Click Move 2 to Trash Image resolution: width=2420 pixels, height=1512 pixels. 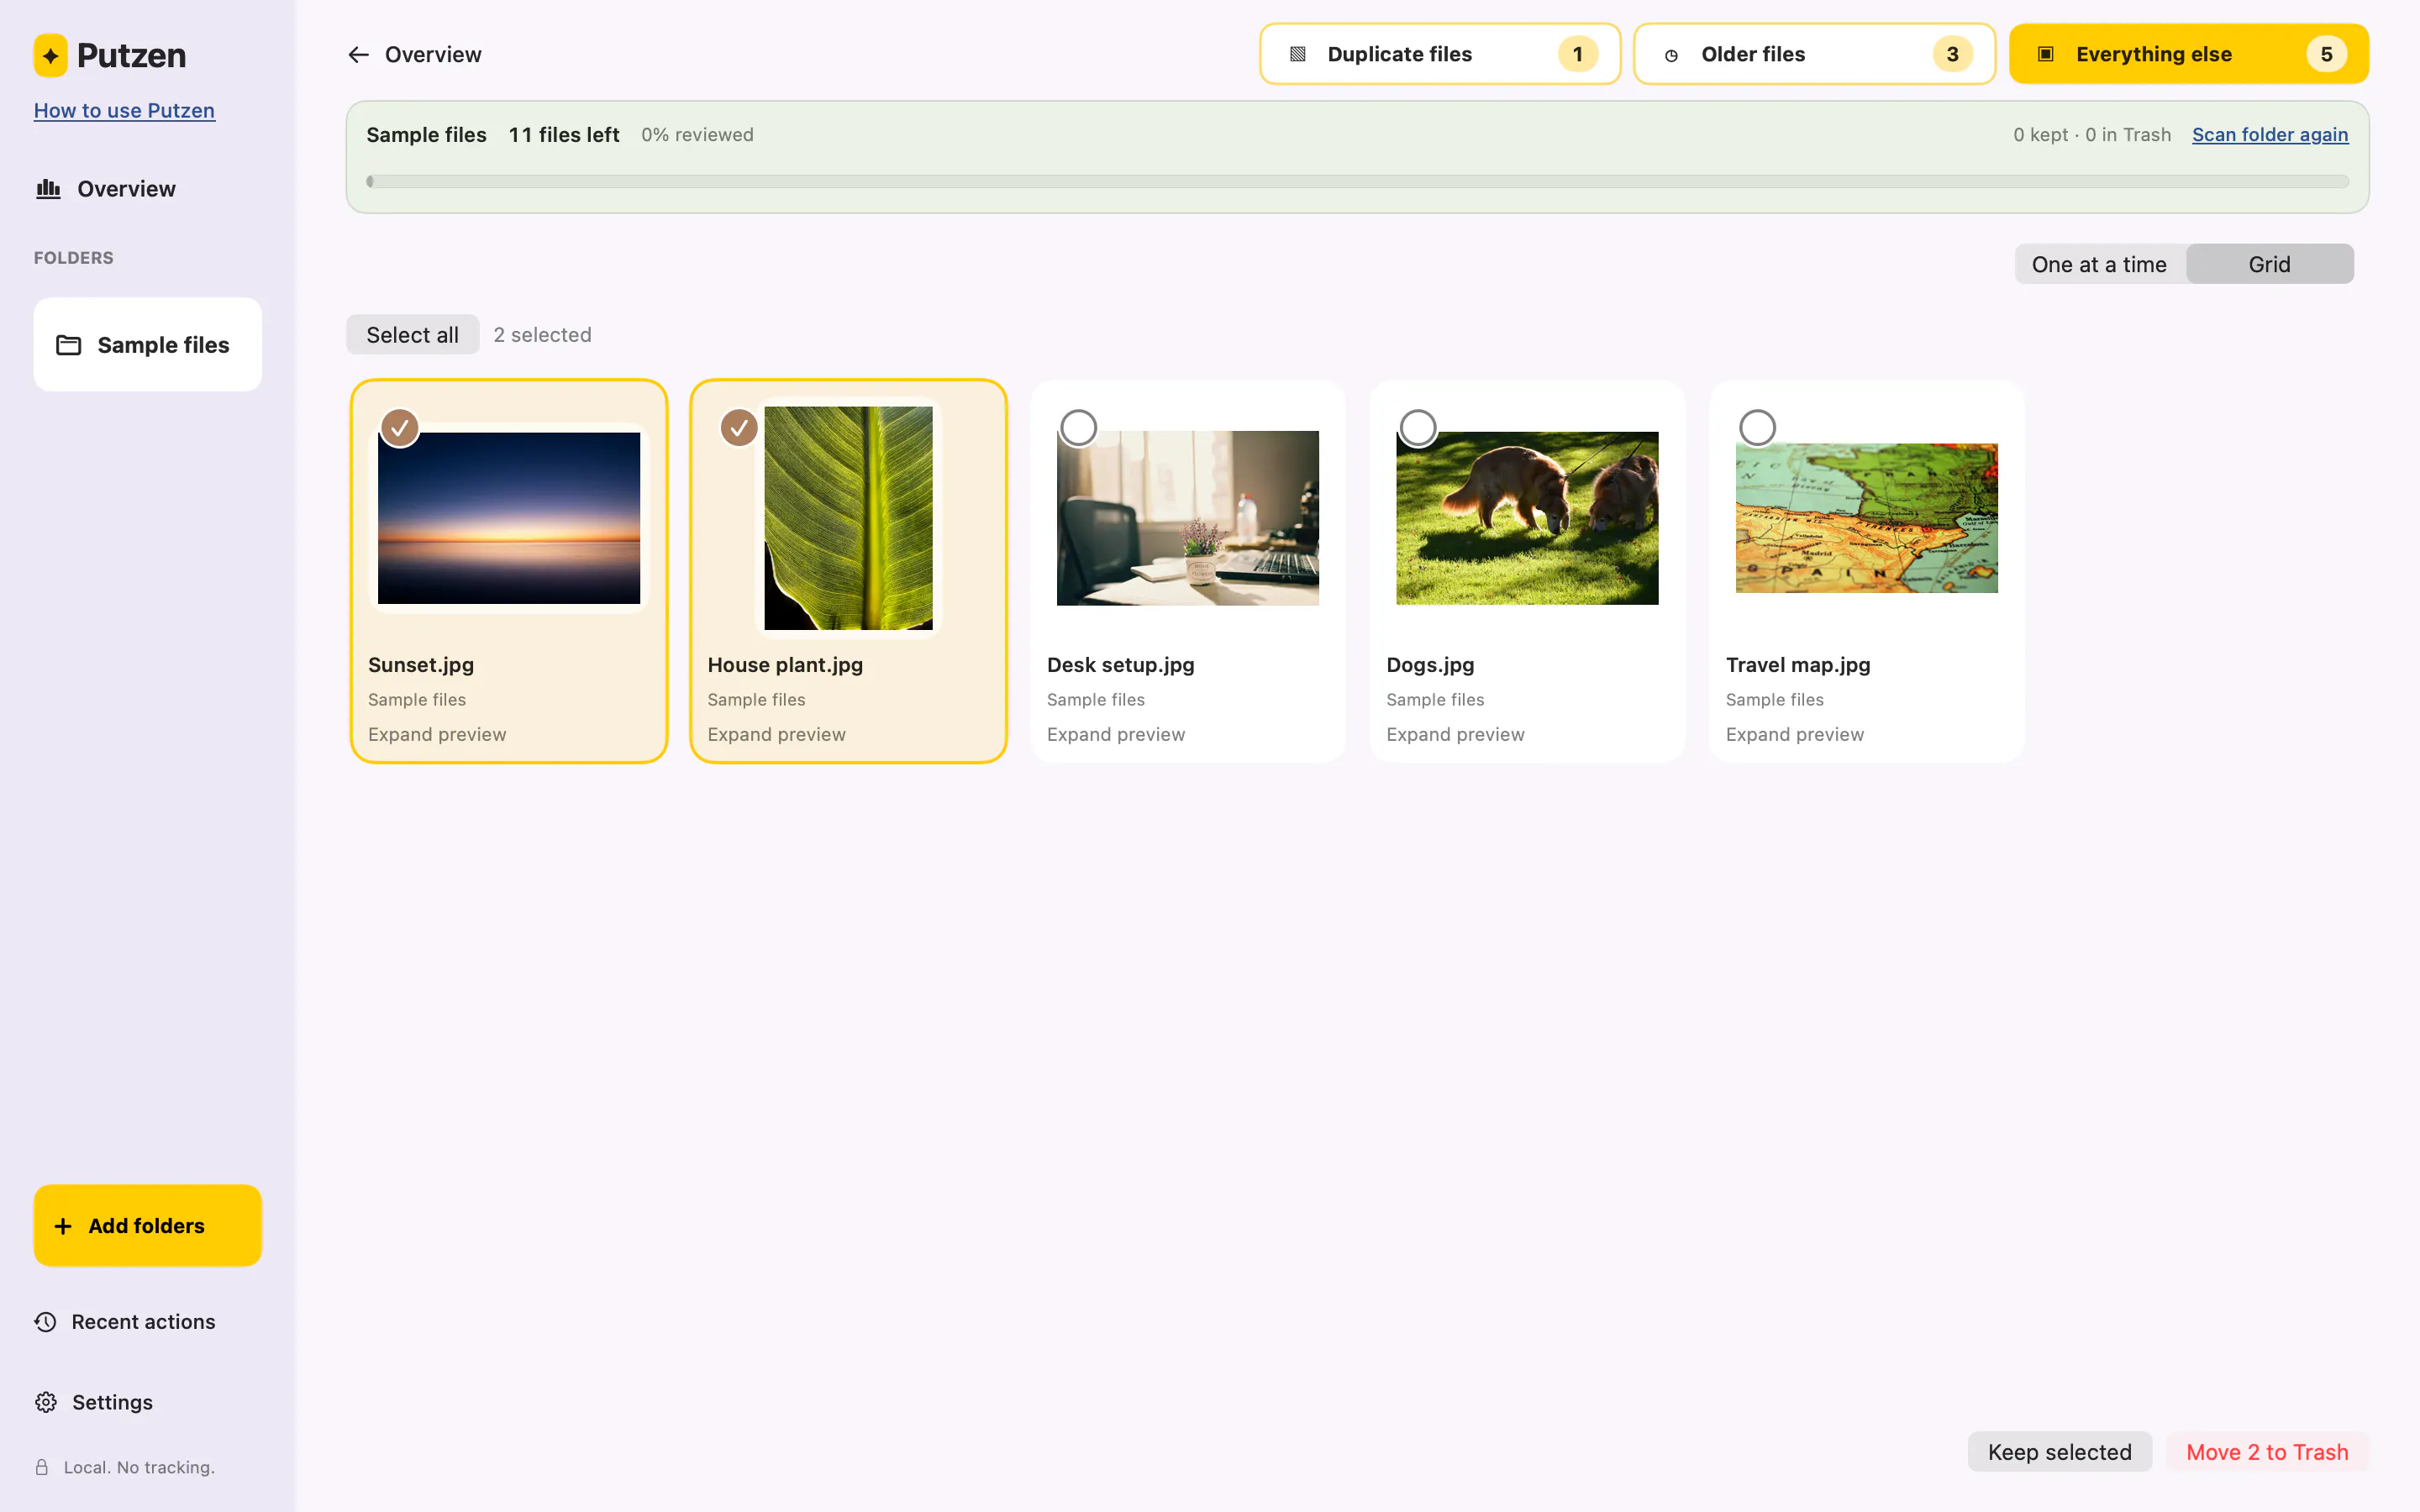(x=2267, y=1452)
